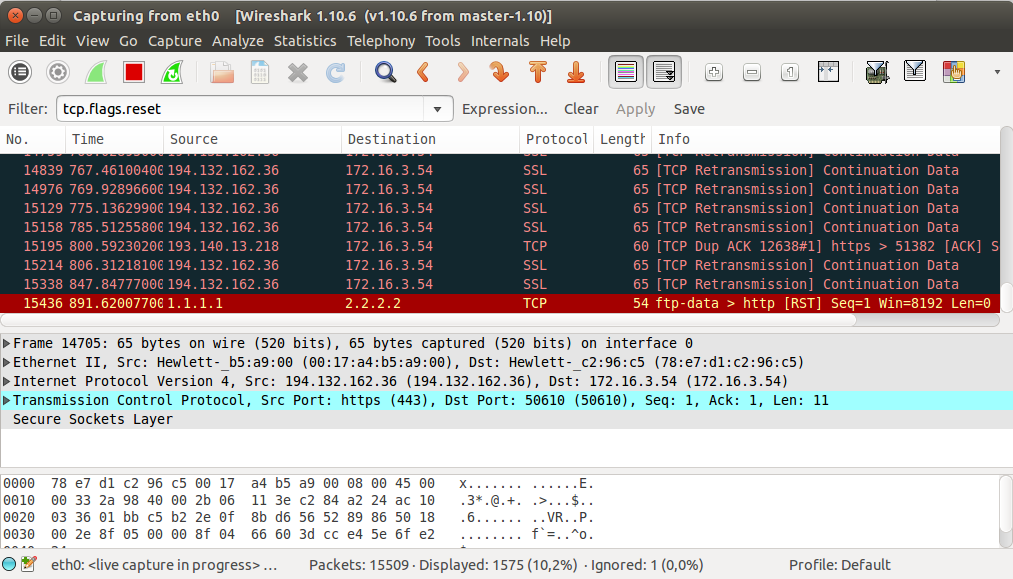Image resolution: width=1013 pixels, height=579 pixels.
Task: Expand the Transmission Control Protocol row
Action: (7, 400)
